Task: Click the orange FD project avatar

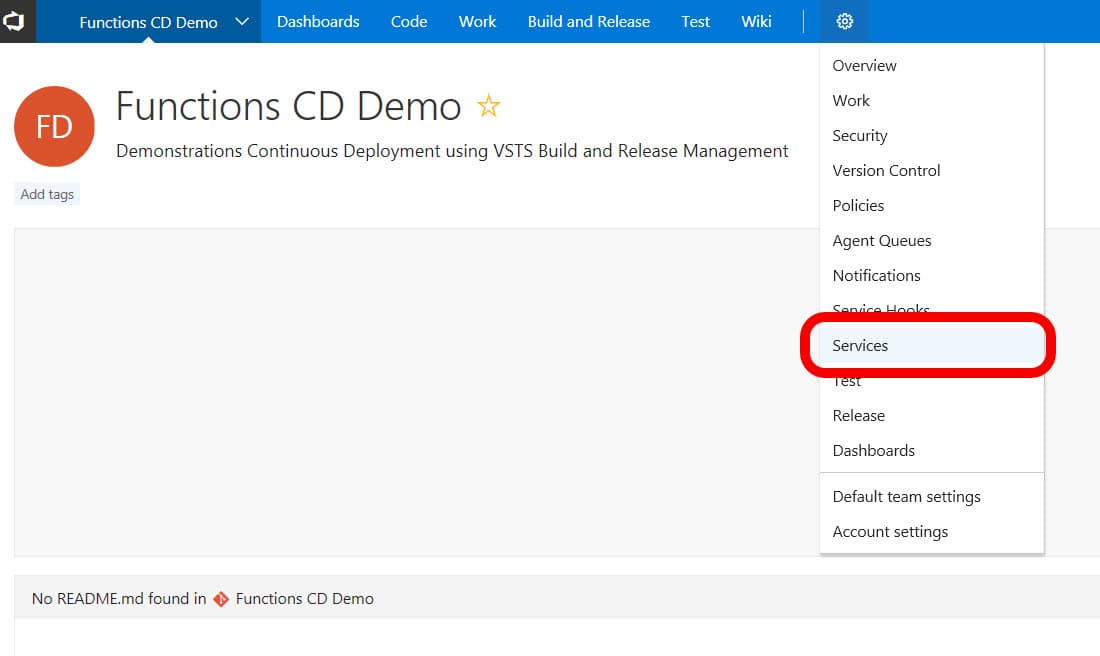Action: coord(54,126)
